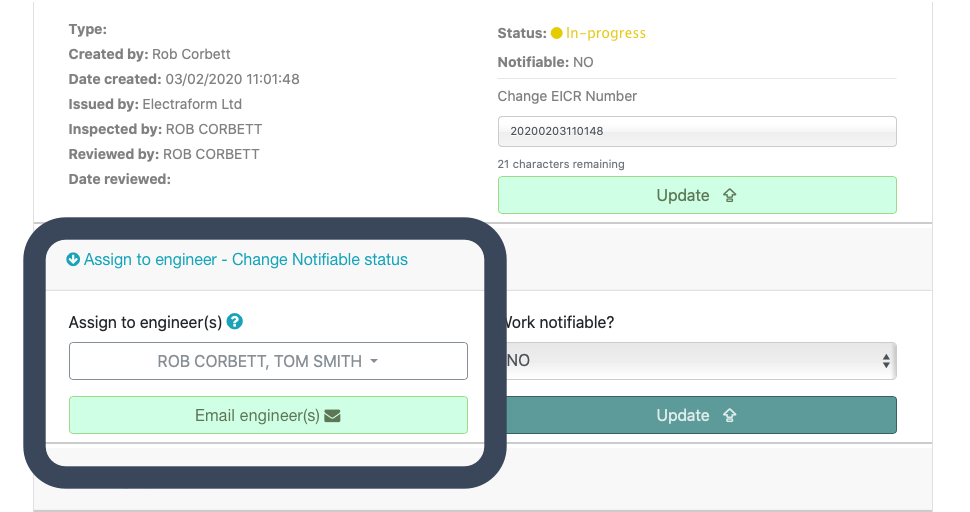Click the help question mark icon
Viewport: 970px width, 512px height.
[x=235, y=322]
